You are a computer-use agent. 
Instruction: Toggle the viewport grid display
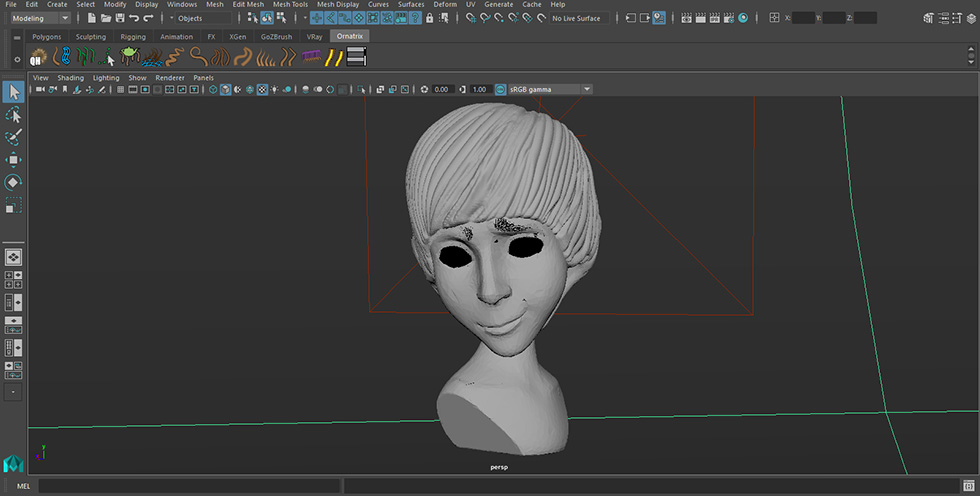tap(120, 89)
